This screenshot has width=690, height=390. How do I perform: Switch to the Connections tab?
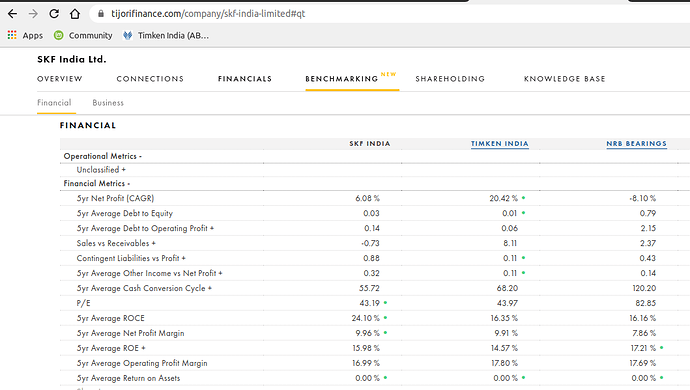click(150, 79)
